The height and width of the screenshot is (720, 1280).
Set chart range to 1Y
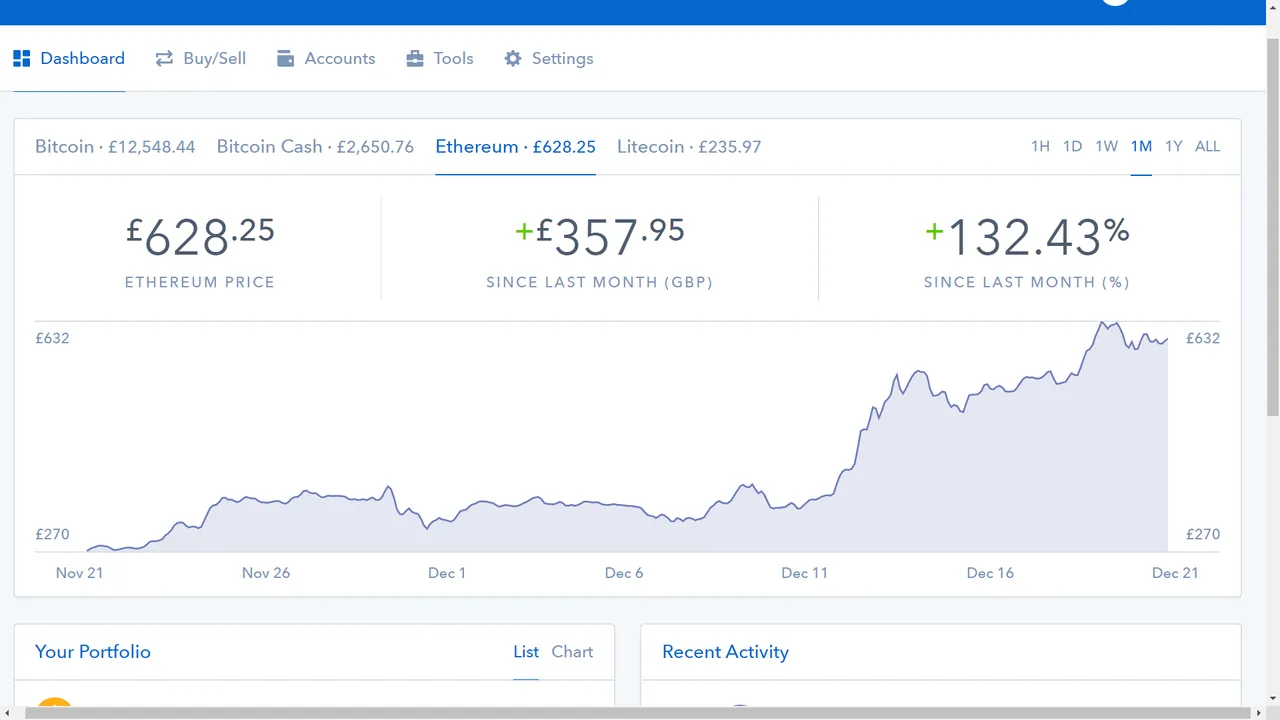coord(1174,147)
